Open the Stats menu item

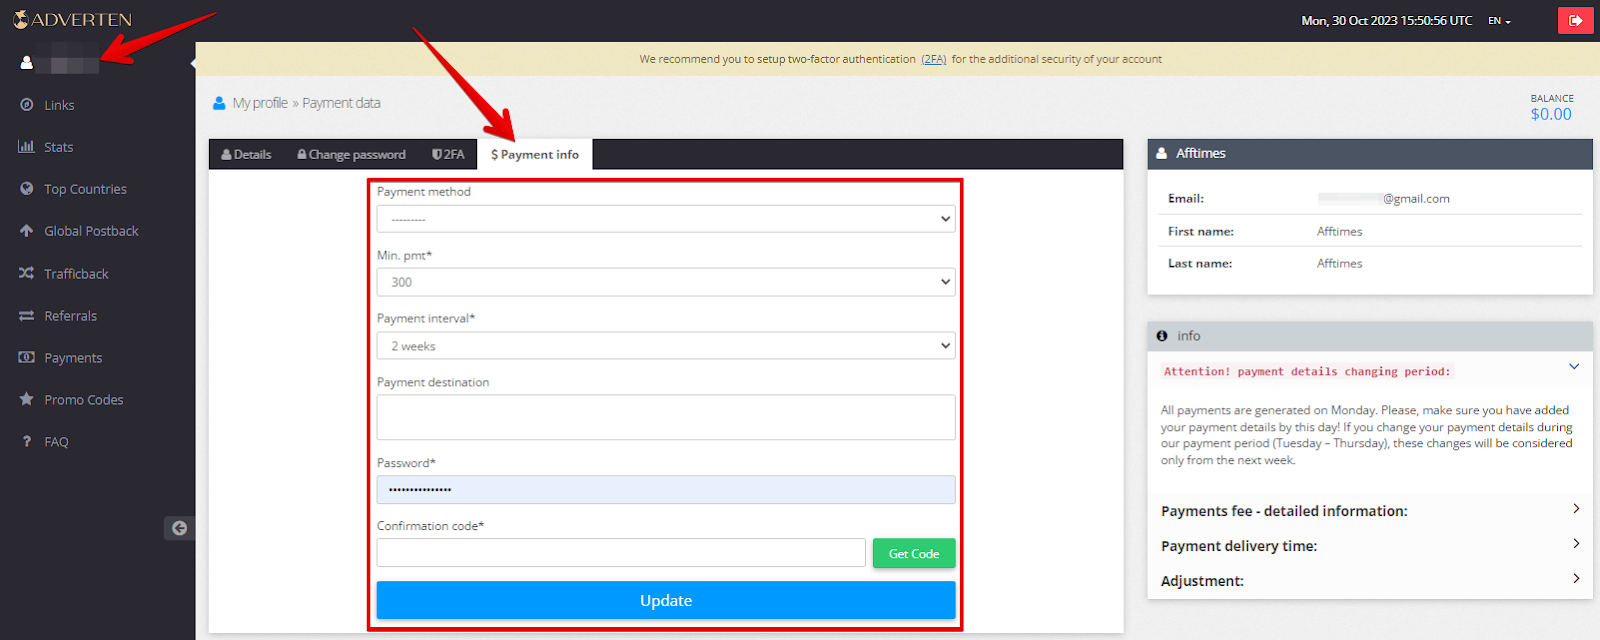click(59, 147)
